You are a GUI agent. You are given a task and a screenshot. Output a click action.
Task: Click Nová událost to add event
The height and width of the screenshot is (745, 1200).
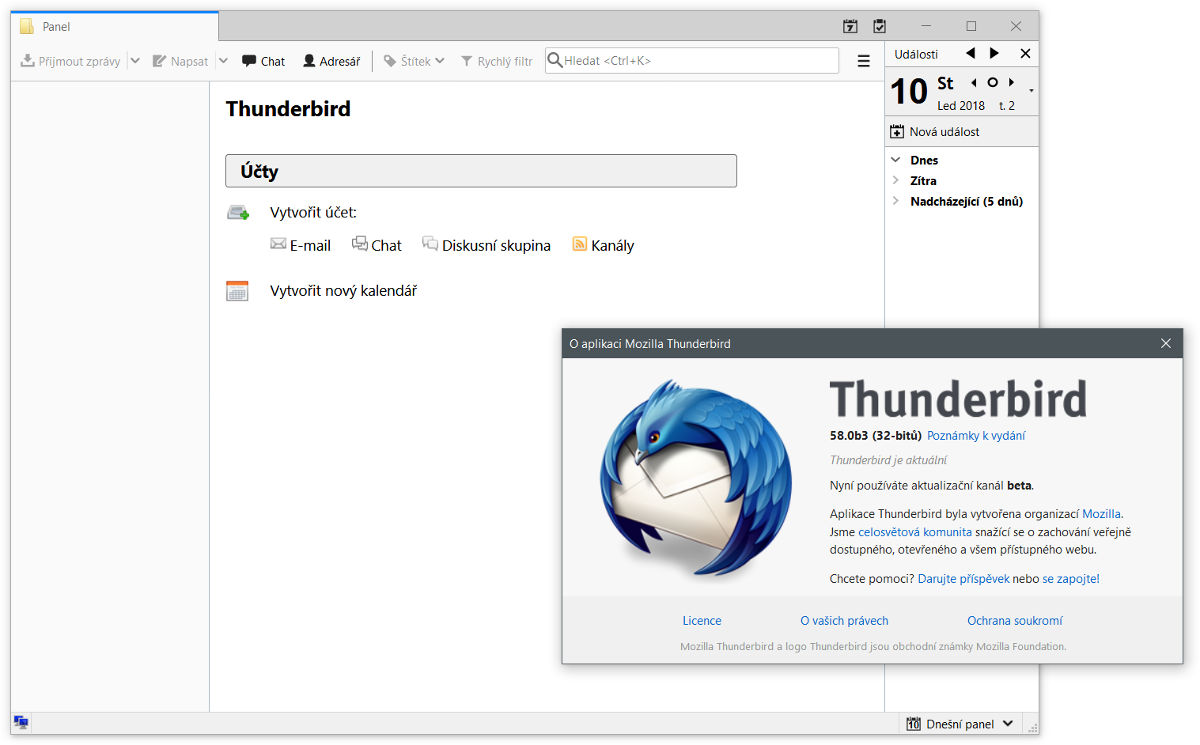pos(935,132)
